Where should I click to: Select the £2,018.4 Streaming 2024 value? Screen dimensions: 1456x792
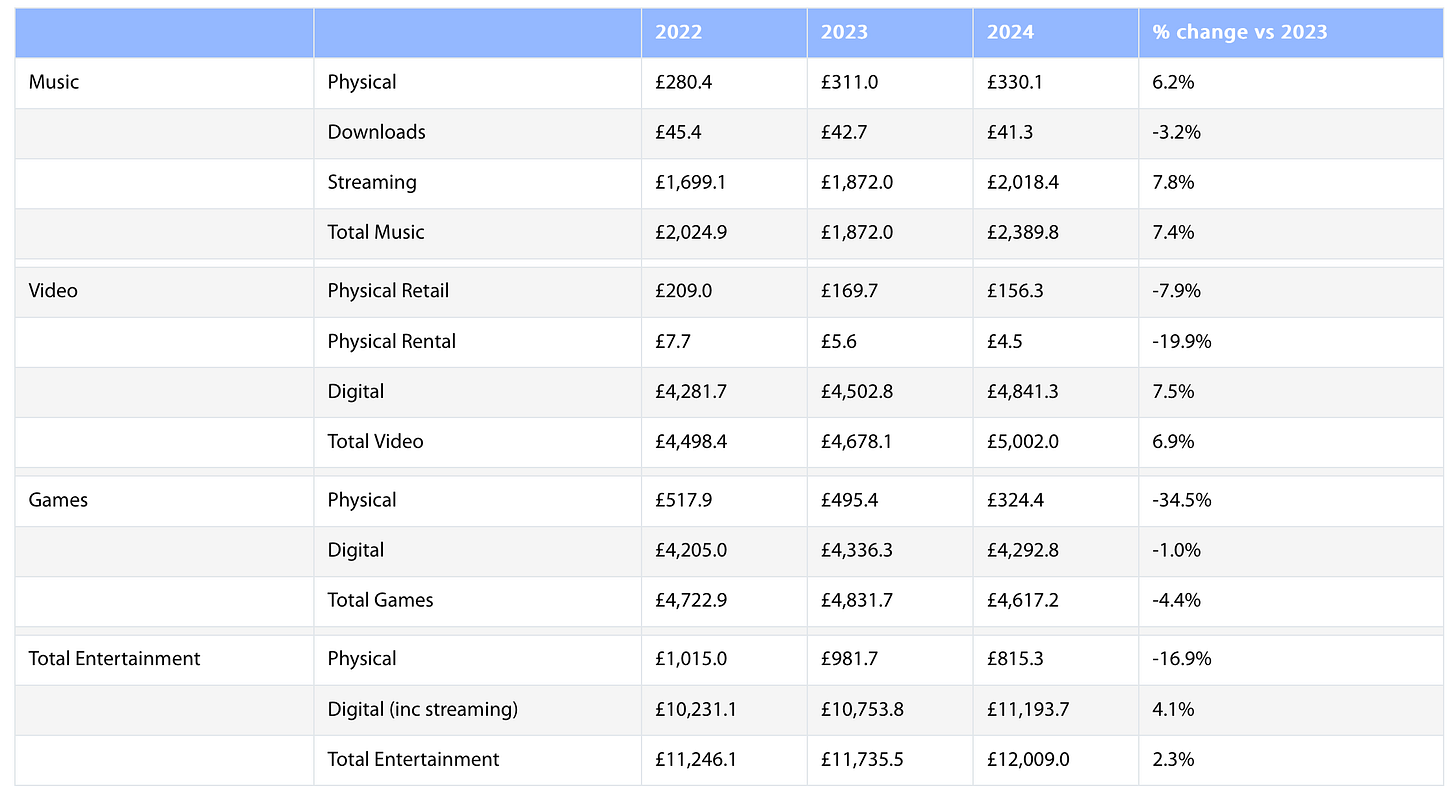pyautogui.click(x=1023, y=182)
